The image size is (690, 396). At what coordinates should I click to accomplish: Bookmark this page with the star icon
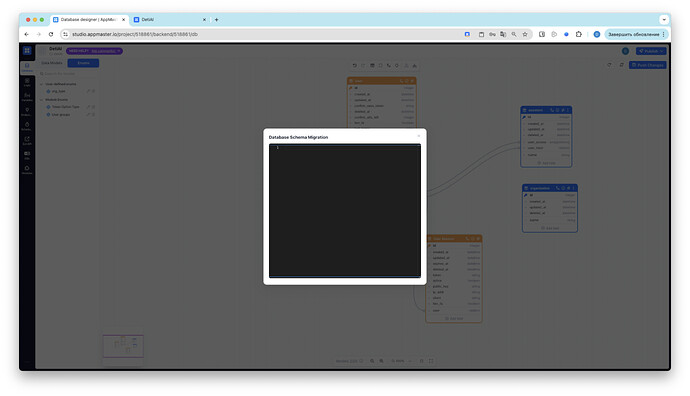click(525, 34)
